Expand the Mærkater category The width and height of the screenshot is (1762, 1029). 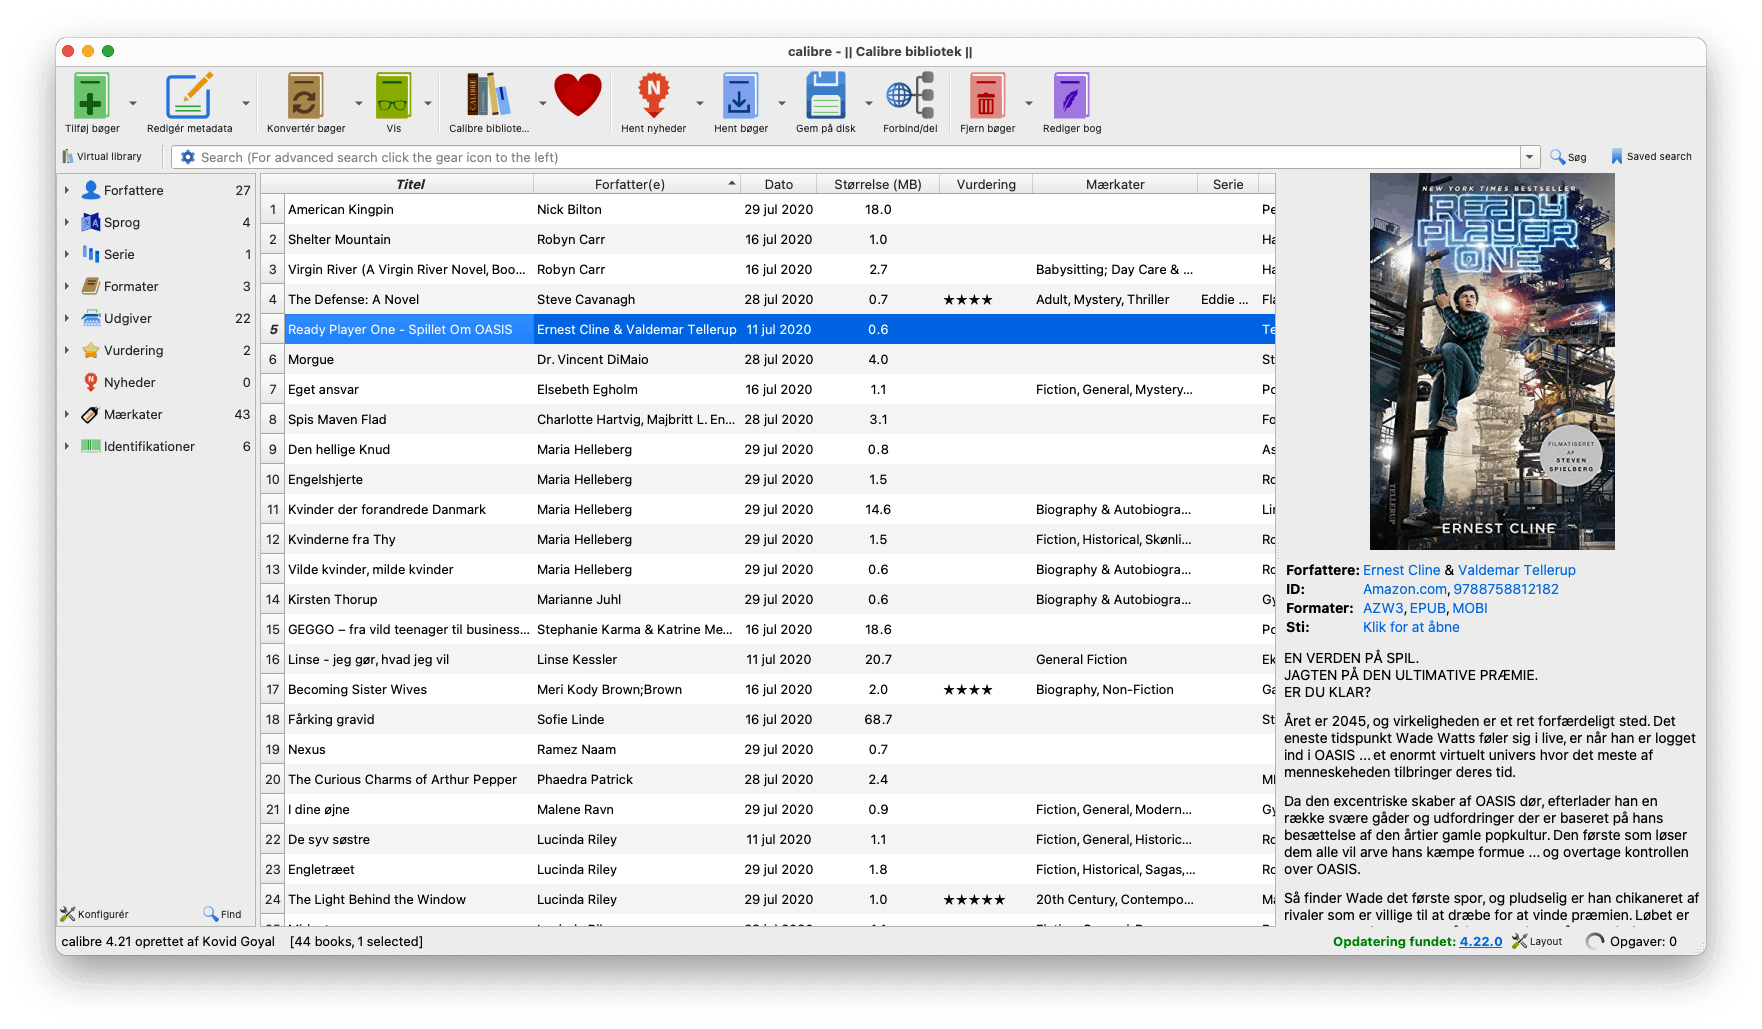67,414
